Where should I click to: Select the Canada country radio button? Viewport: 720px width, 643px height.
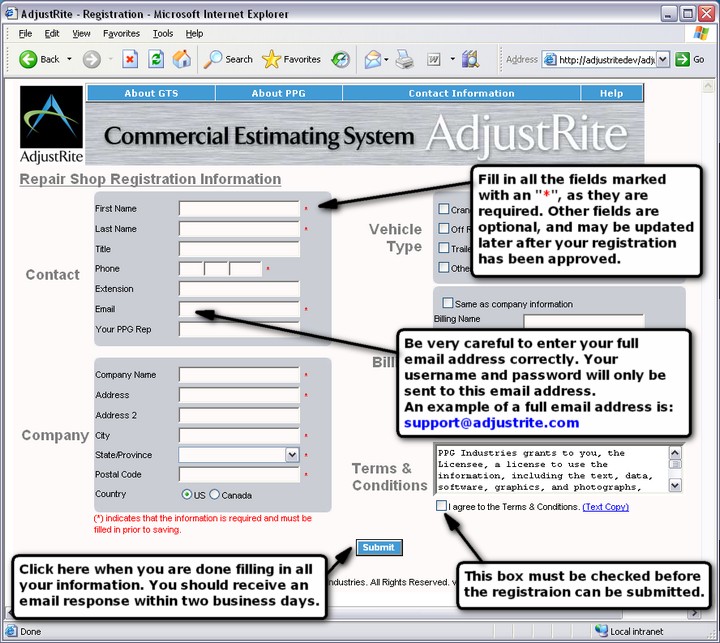point(214,495)
